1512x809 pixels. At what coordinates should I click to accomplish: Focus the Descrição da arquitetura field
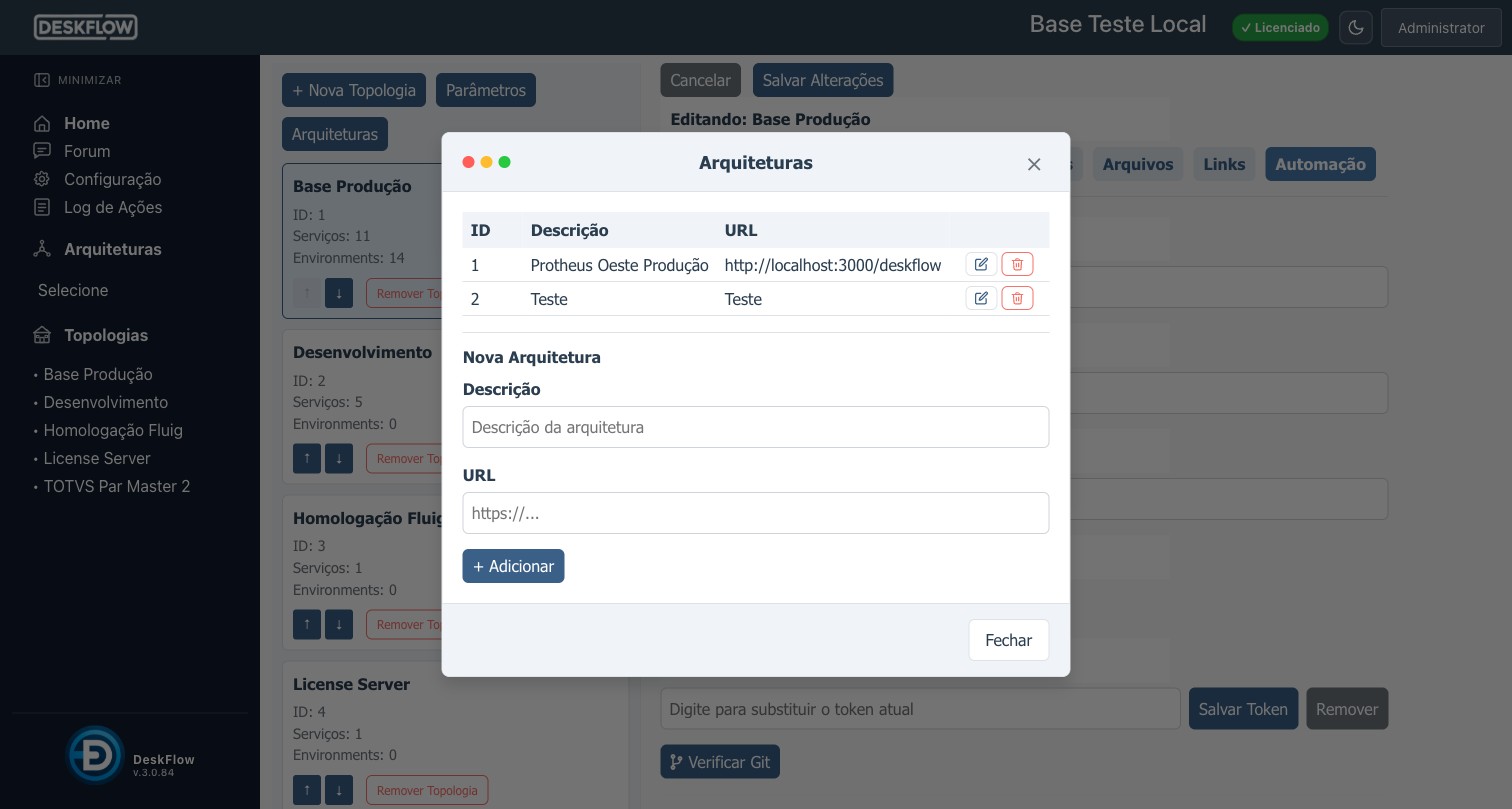[x=756, y=427]
